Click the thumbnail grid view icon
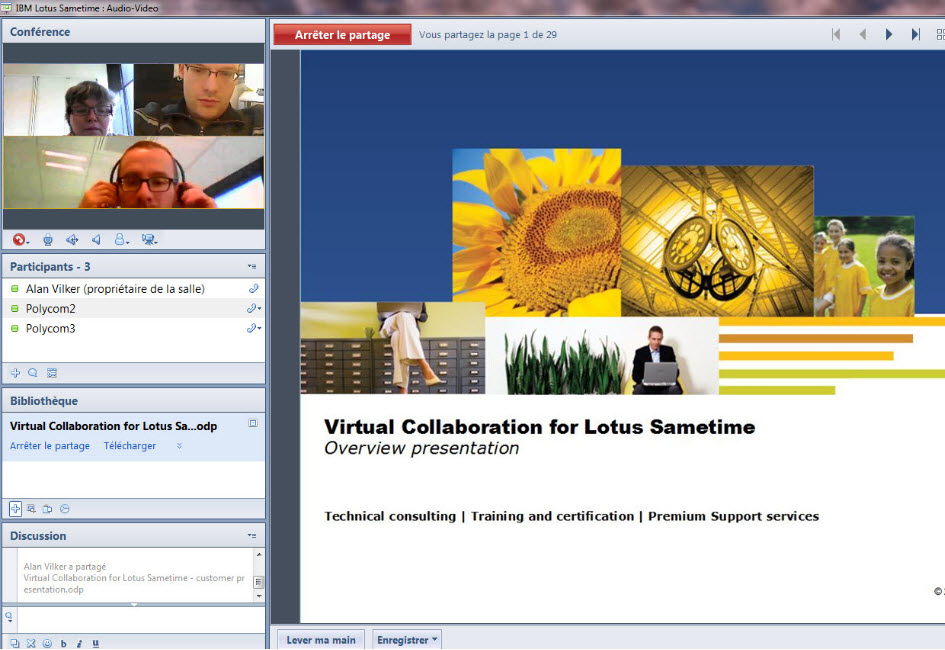This screenshot has width=945, height=650. (940, 34)
